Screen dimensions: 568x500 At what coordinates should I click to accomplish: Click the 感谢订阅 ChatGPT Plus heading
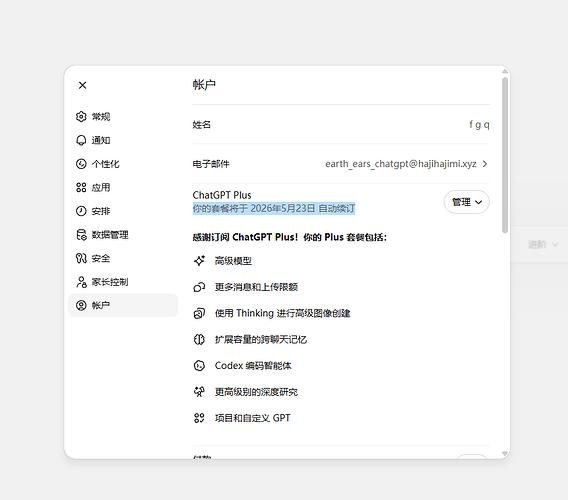coord(290,237)
